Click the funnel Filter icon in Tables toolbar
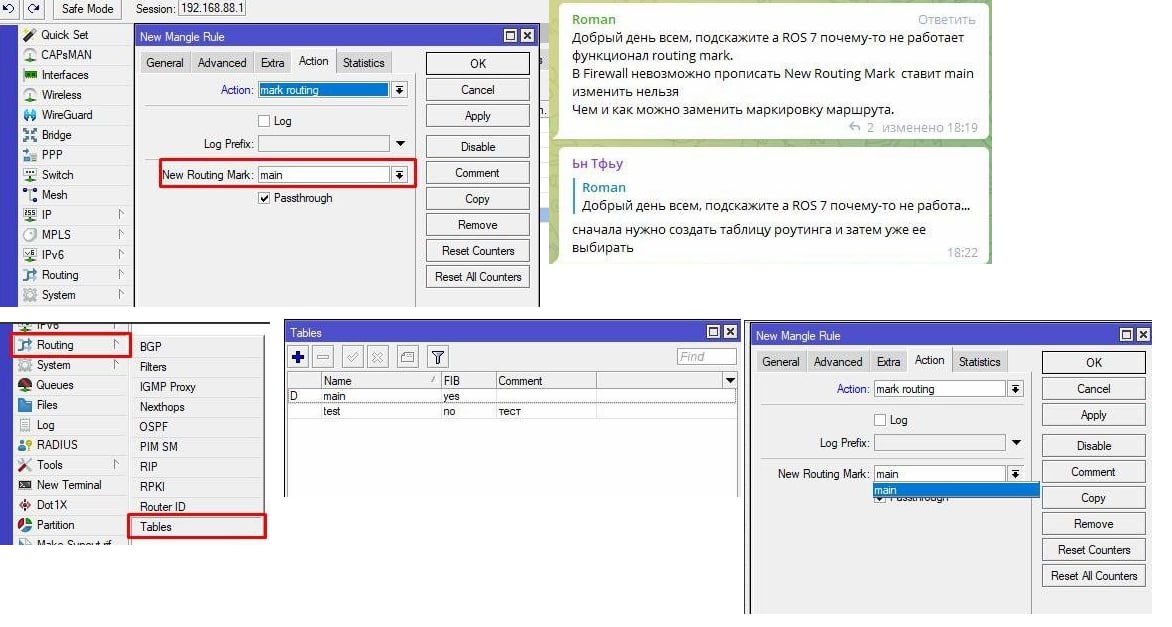This screenshot has height=627, width=1172. [438, 357]
